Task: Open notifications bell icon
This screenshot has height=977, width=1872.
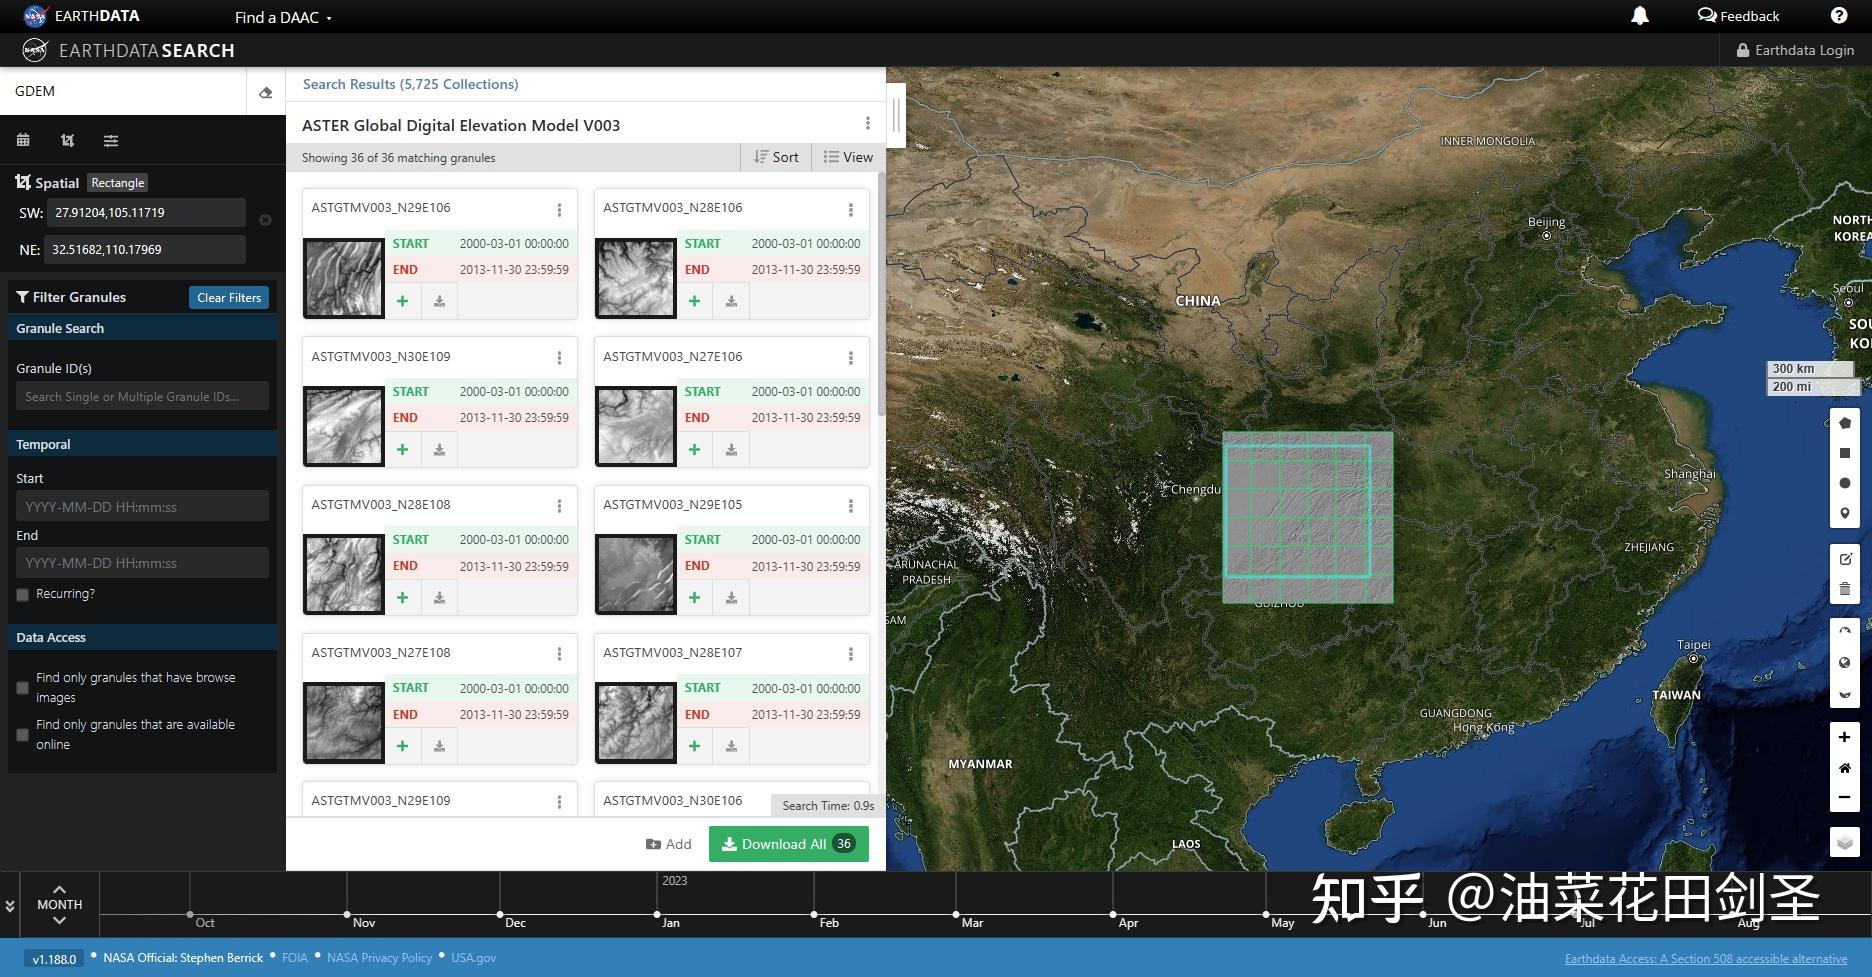Action: pos(1640,16)
